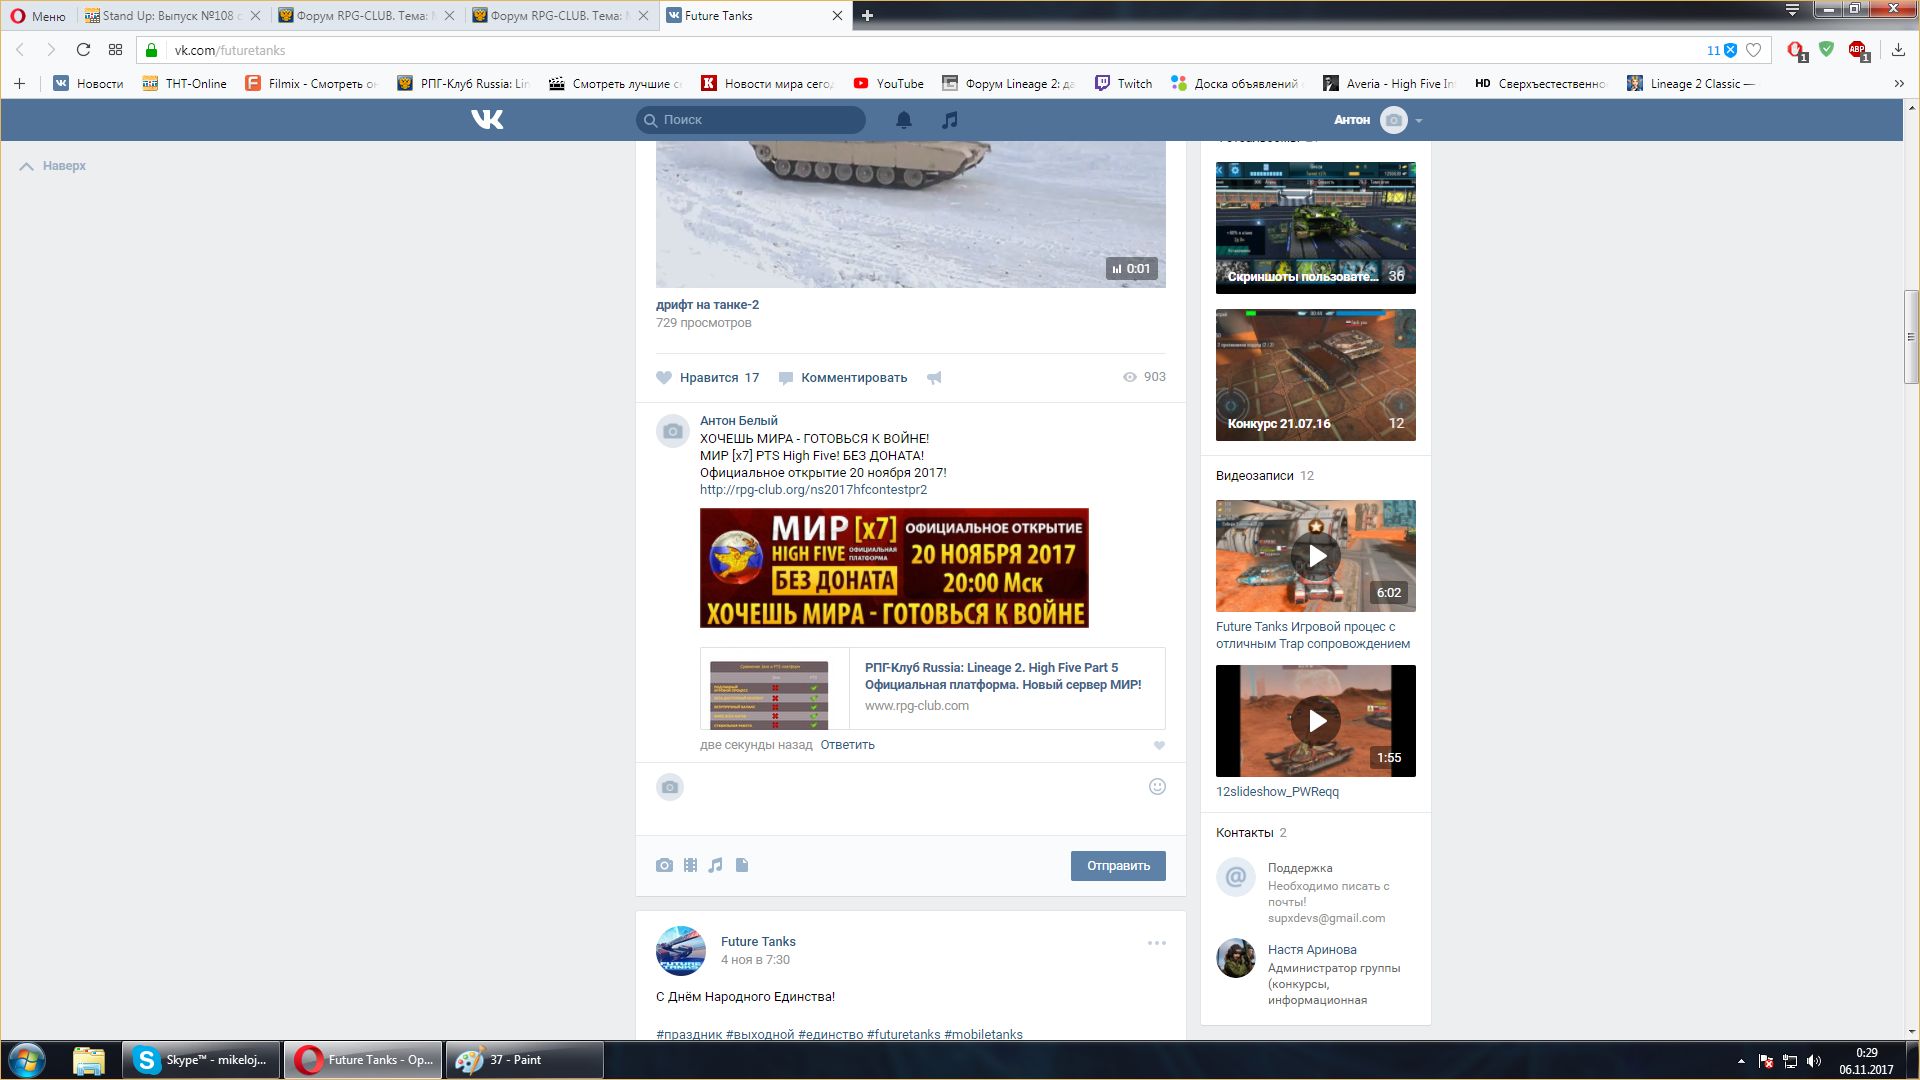This screenshot has height=1080, width=1920.
Task: Open video title дрифт на танке-2
Action: click(x=707, y=305)
